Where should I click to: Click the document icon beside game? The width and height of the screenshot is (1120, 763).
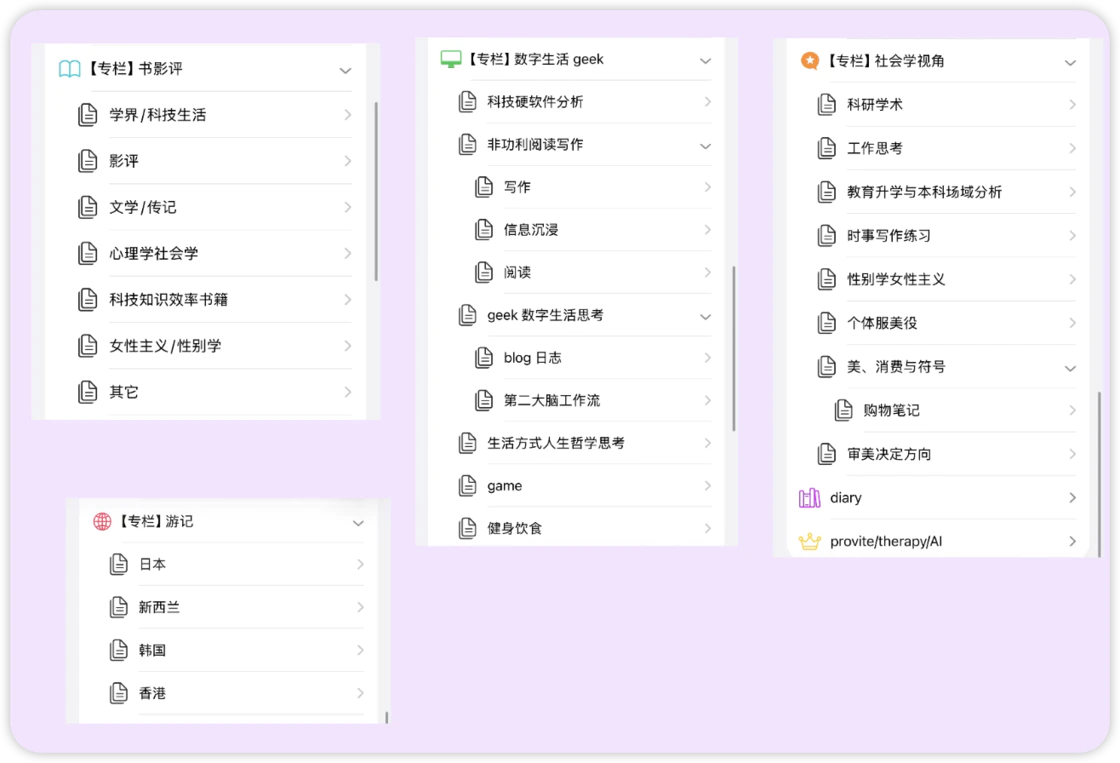tap(467, 486)
